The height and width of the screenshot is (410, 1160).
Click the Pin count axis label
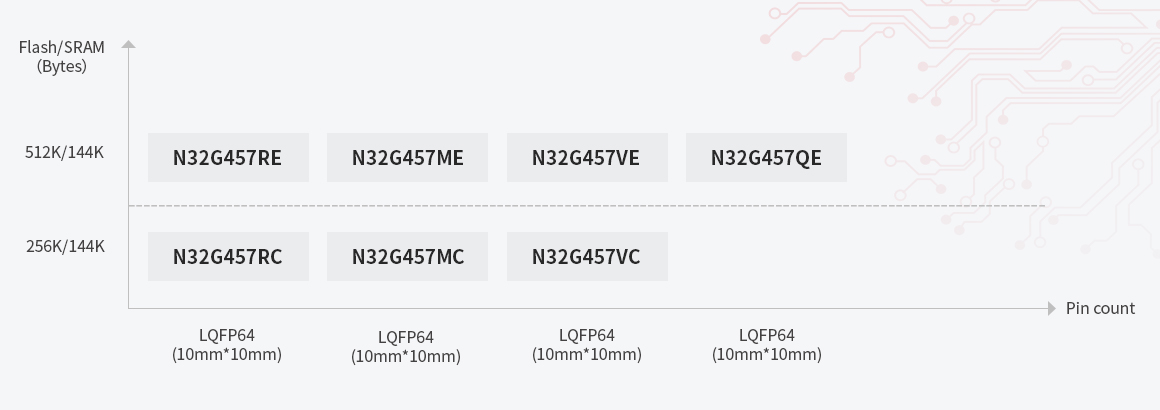pyautogui.click(x=1100, y=308)
